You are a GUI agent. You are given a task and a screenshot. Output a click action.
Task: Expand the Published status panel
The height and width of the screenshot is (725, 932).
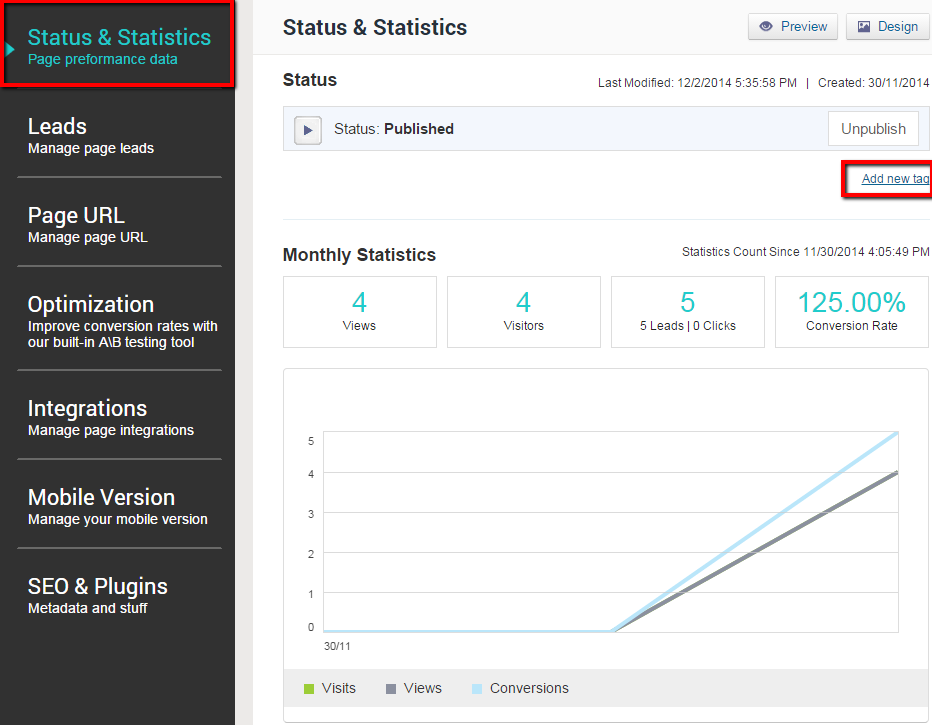point(307,129)
